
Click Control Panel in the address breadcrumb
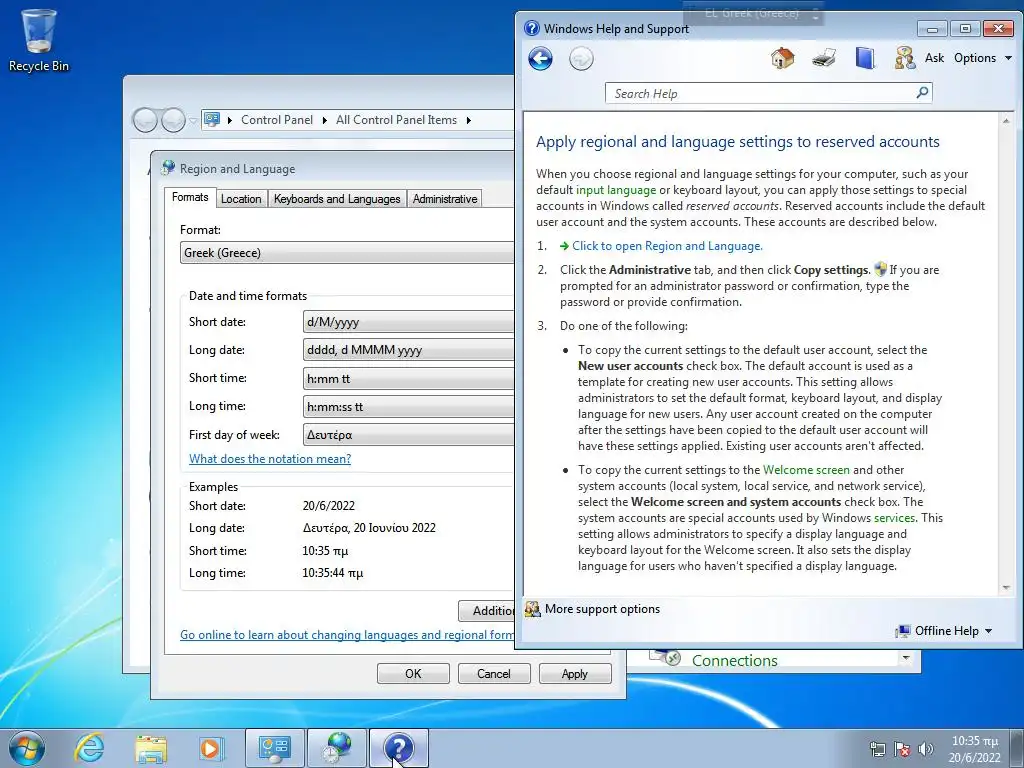pos(277,120)
